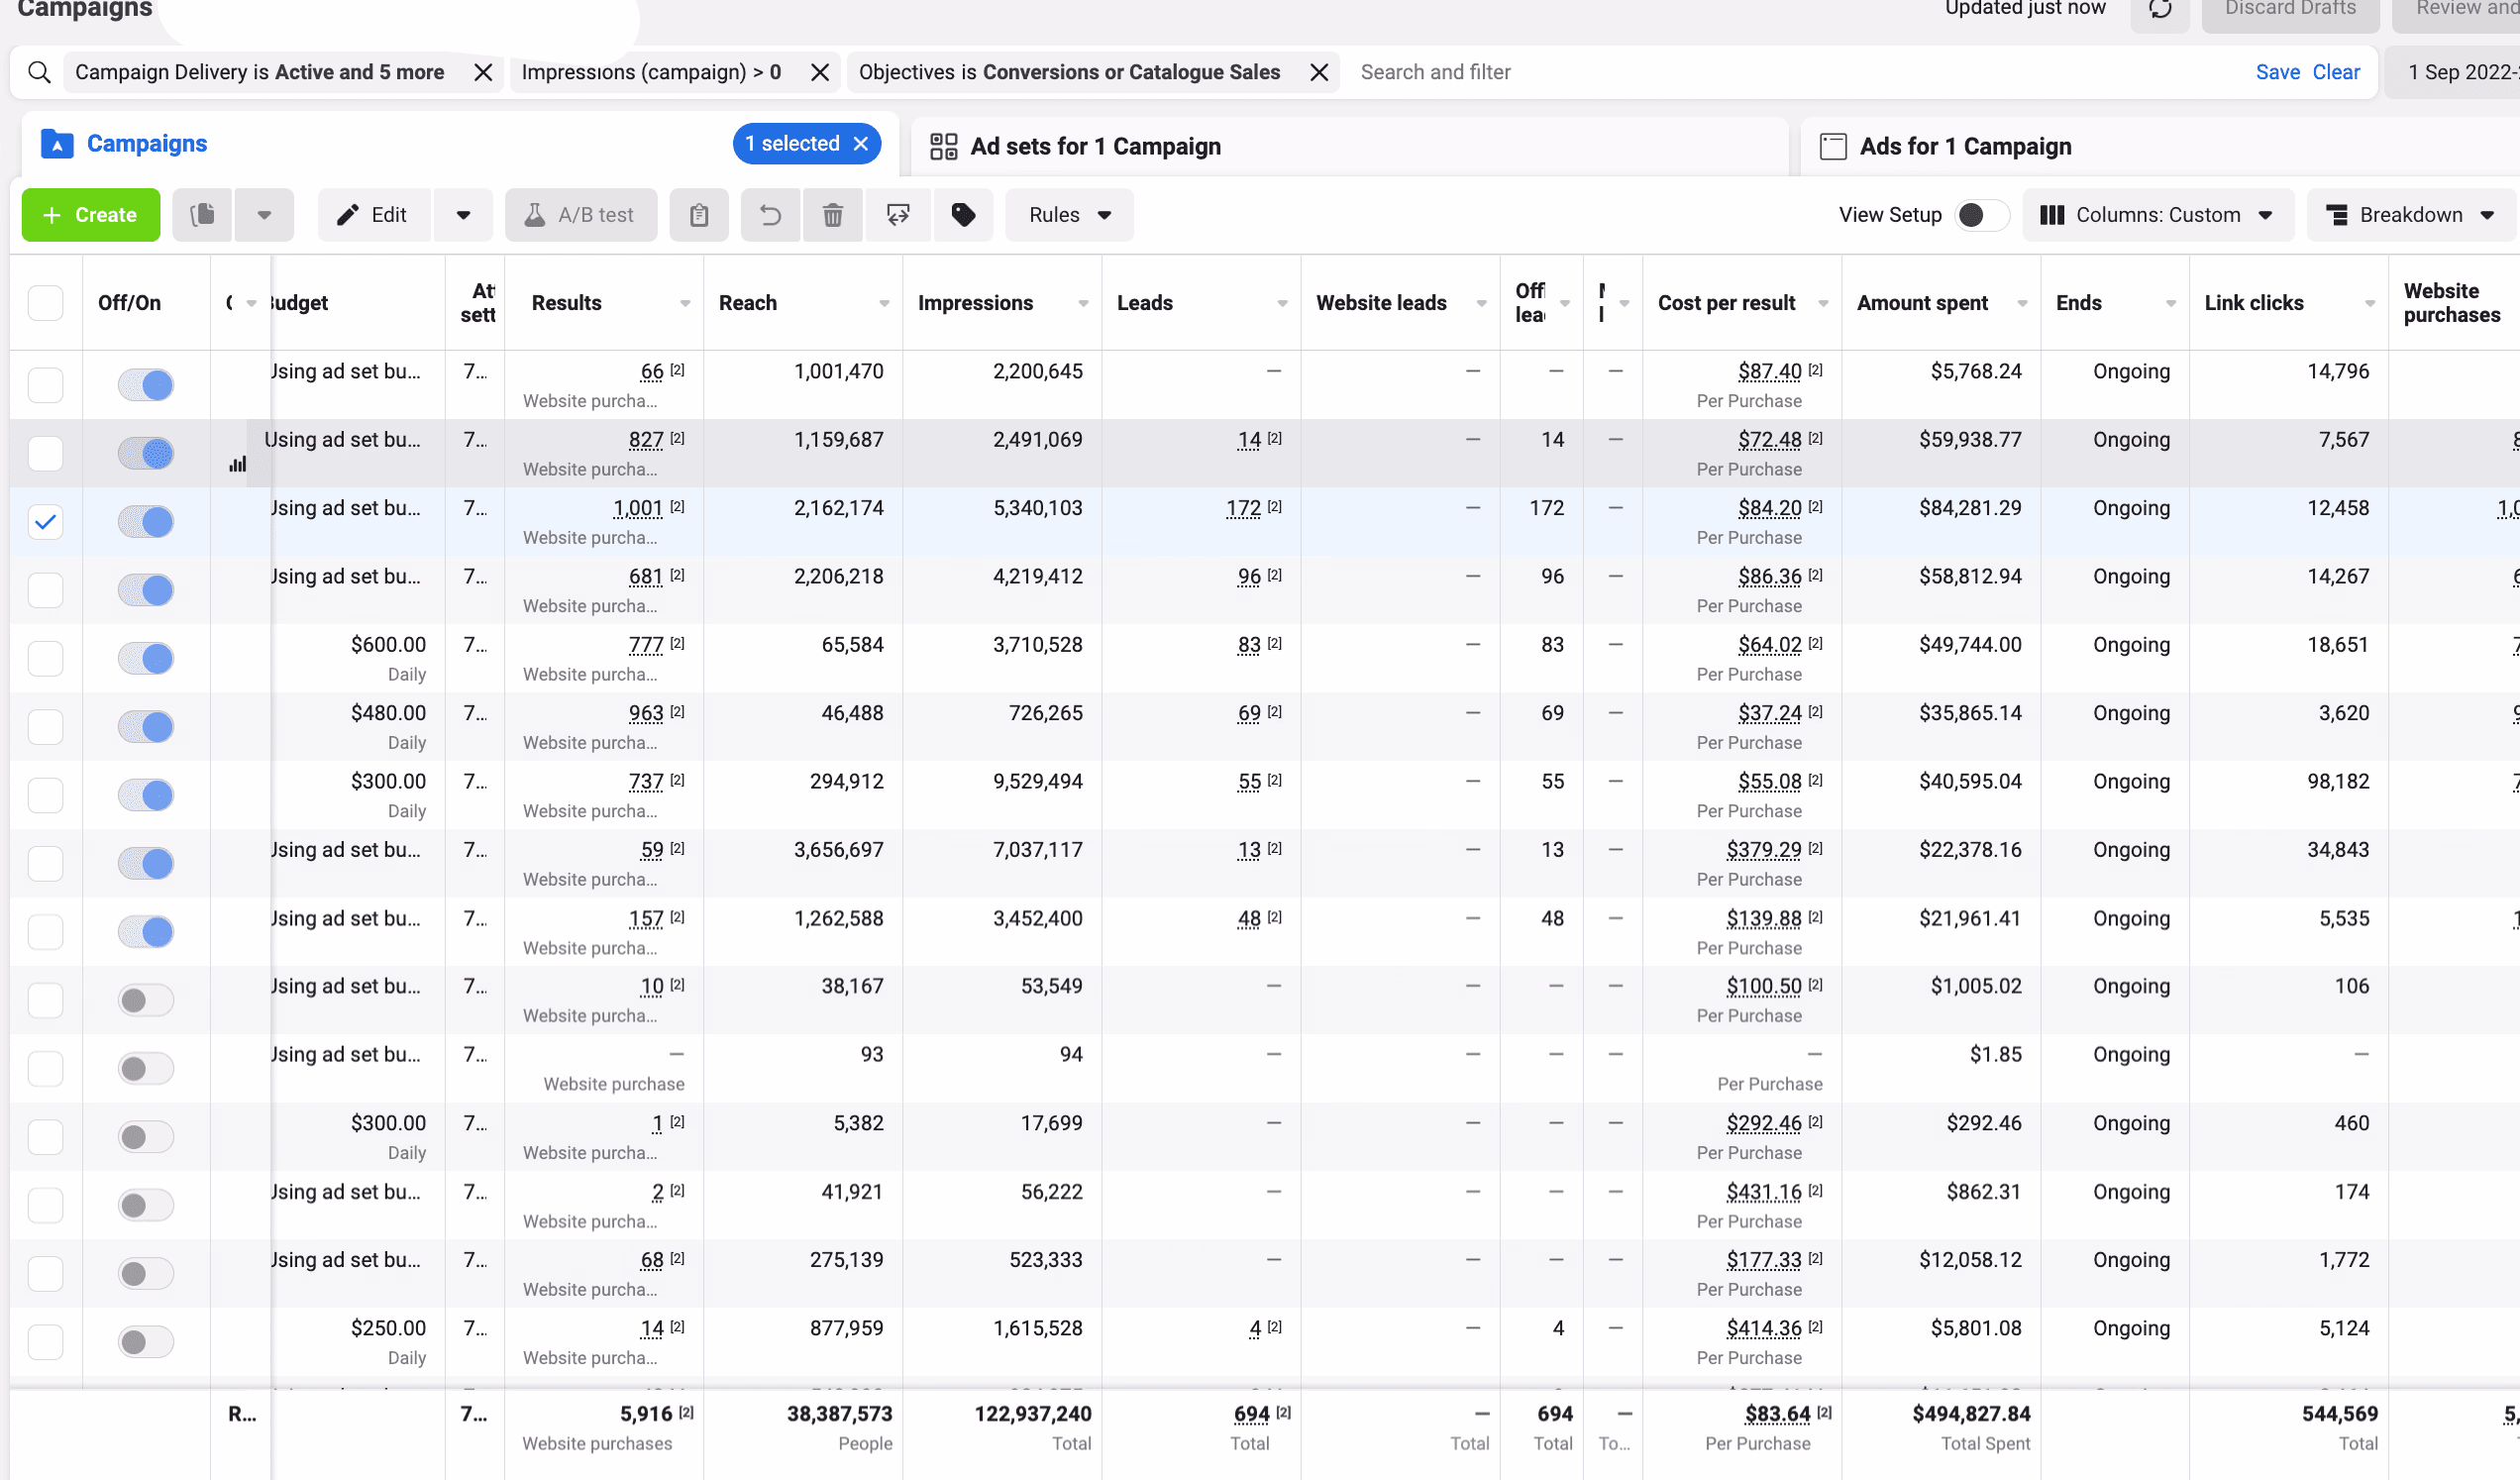Image resolution: width=2520 pixels, height=1480 pixels.
Task: Click the refresh icon beside Updated just now
Action: [x=2160, y=10]
